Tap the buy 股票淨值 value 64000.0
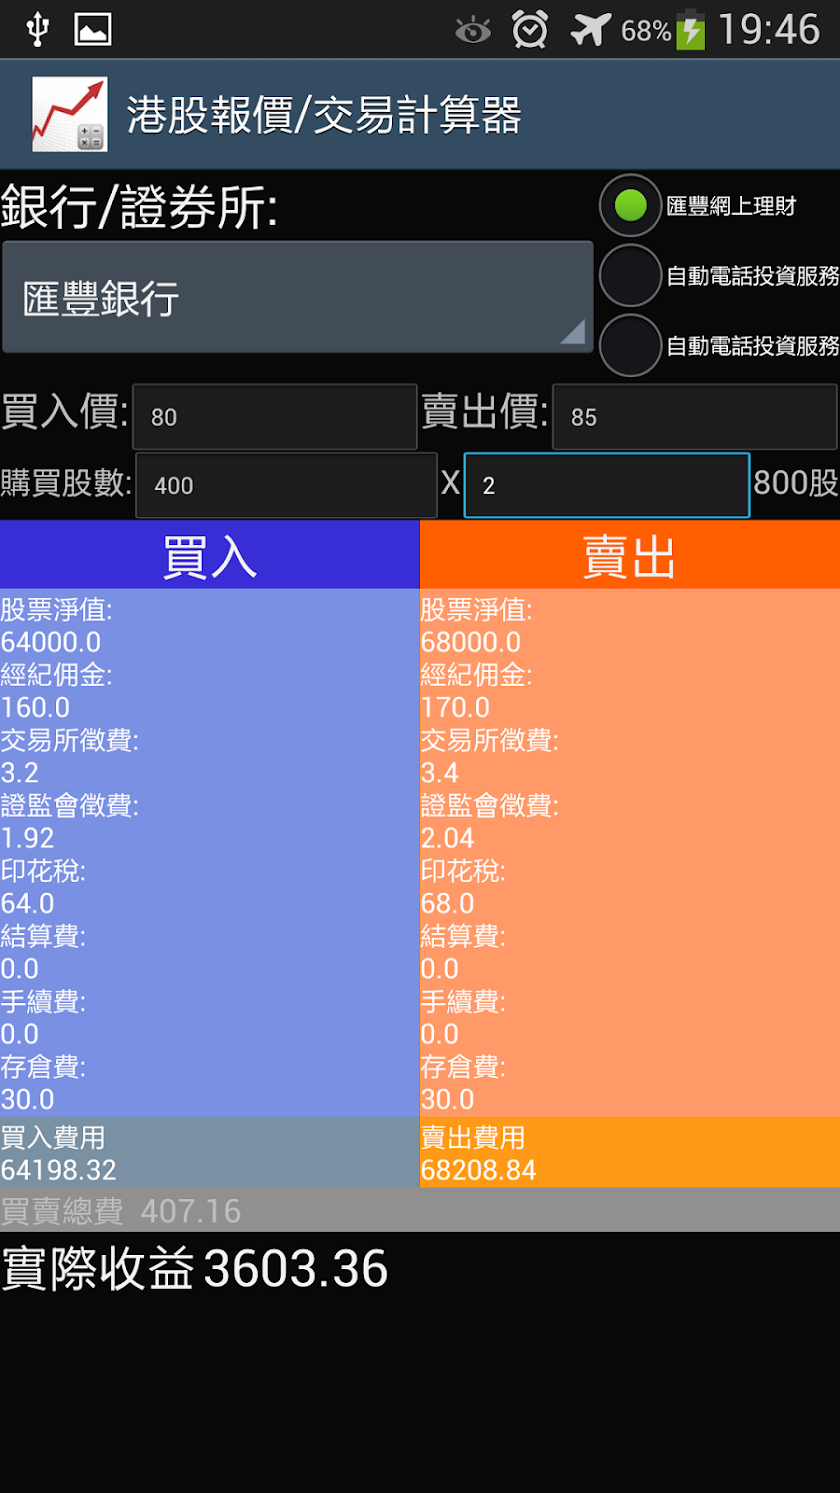 51,643
